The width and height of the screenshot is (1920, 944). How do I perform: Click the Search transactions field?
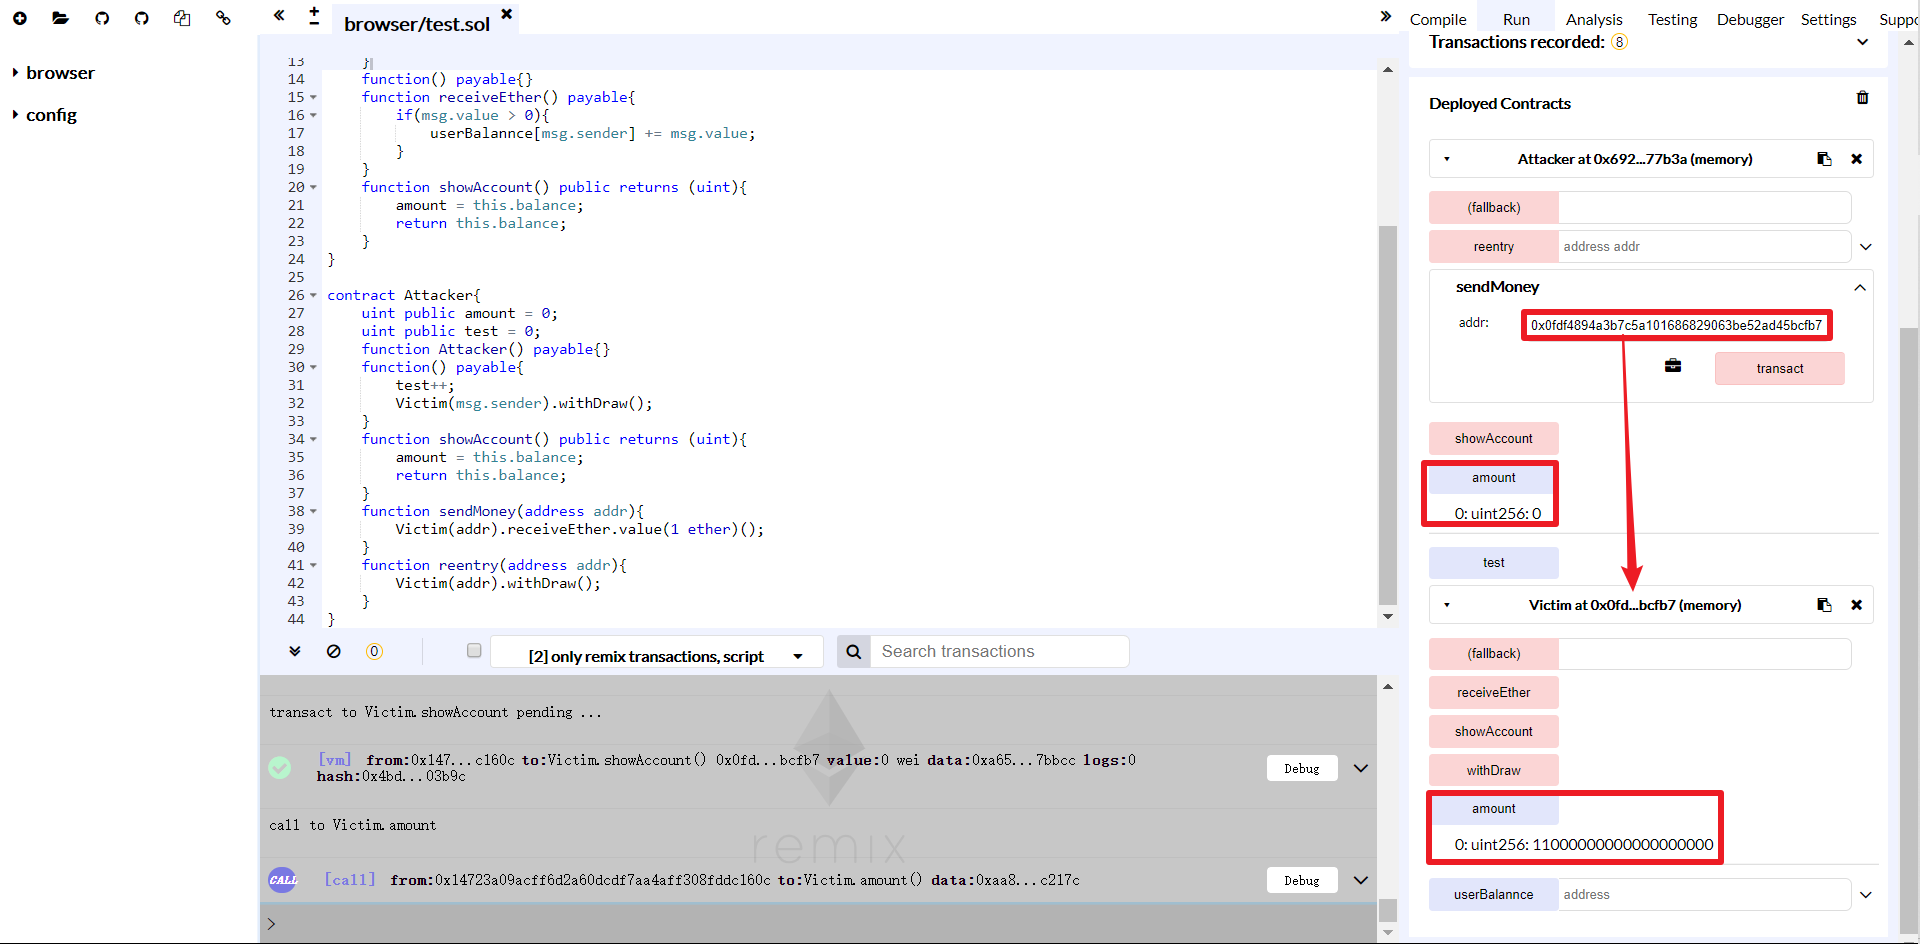pos(1000,652)
